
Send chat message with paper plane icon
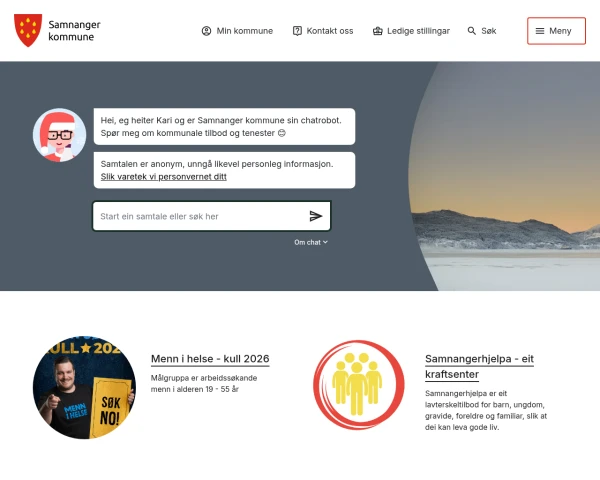[316, 216]
